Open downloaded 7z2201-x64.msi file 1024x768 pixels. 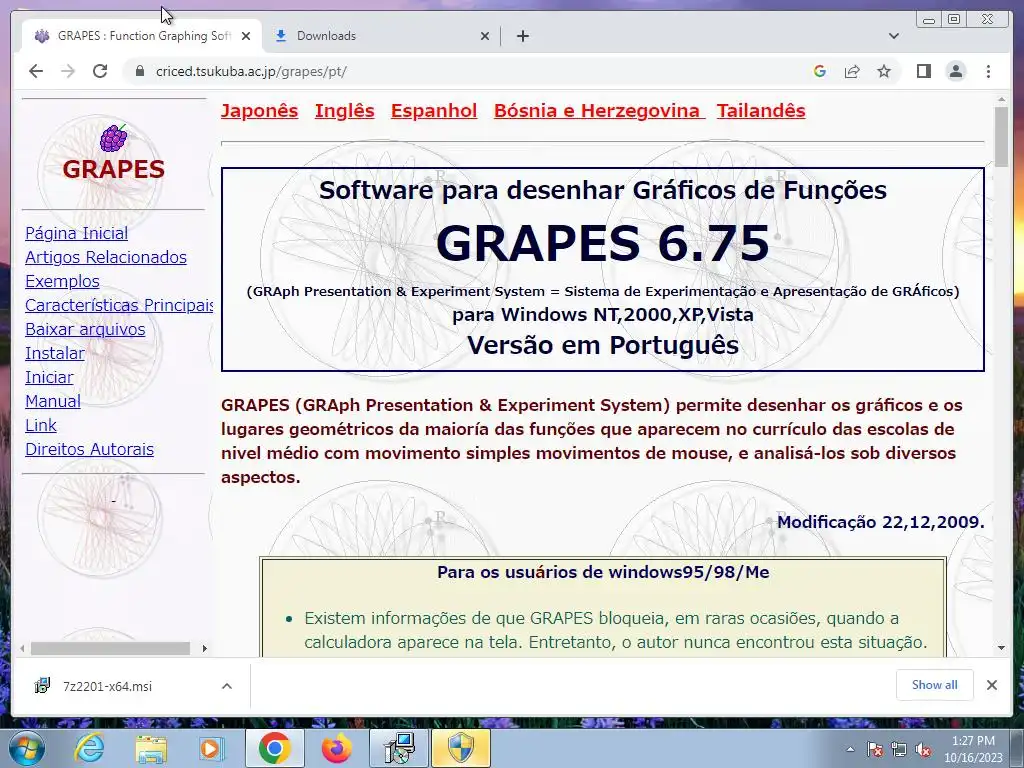107,686
